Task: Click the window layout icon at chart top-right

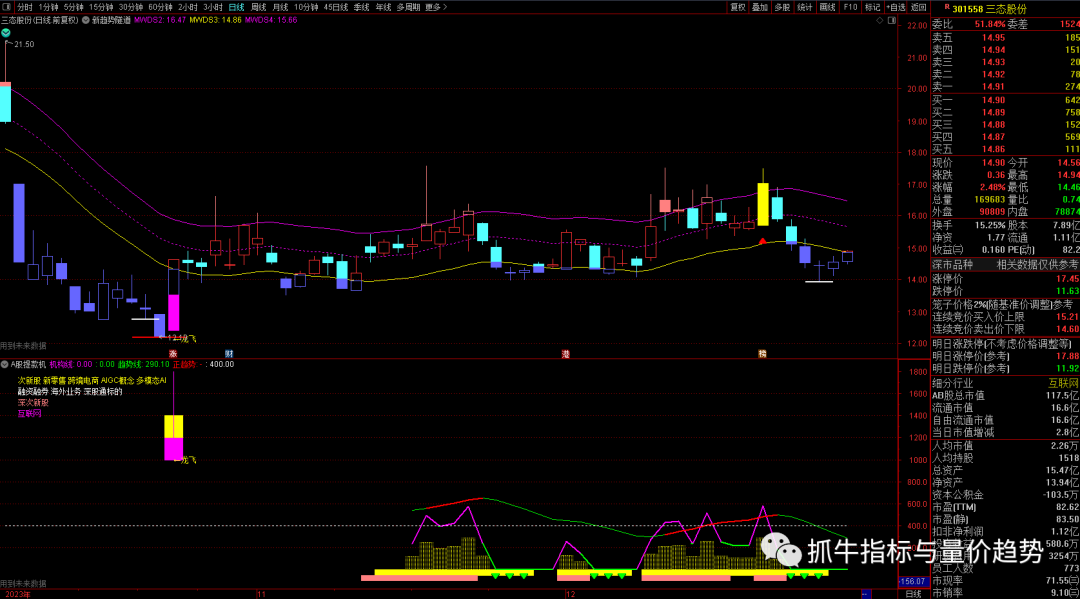Action: (x=892, y=21)
